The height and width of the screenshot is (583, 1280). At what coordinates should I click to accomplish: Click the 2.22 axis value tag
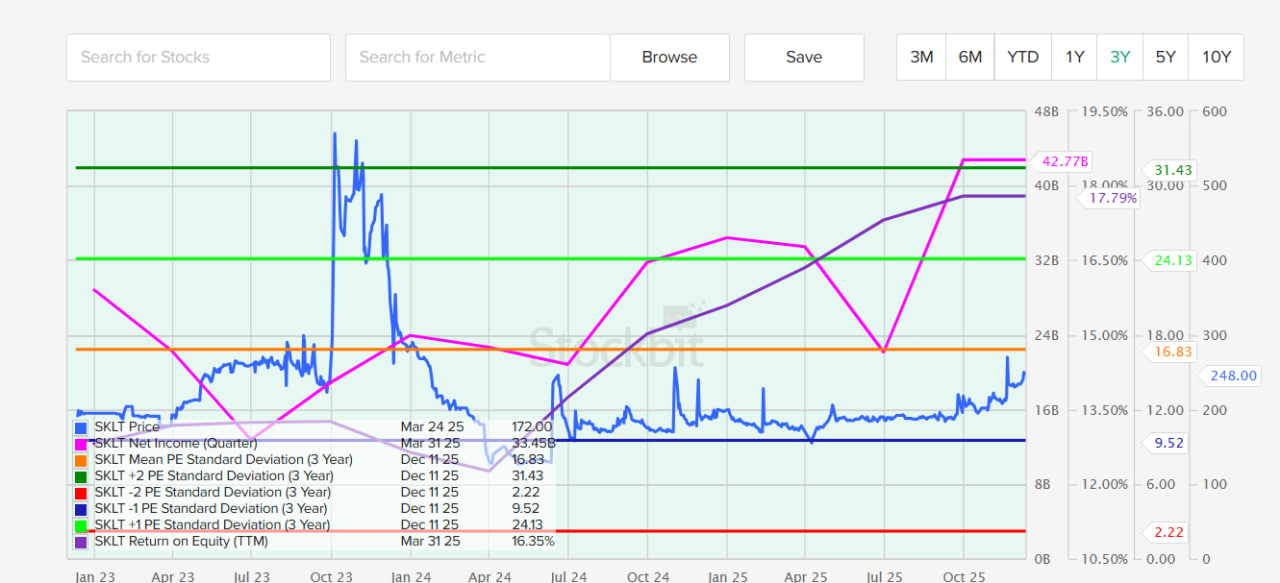click(x=1167, y=532)
